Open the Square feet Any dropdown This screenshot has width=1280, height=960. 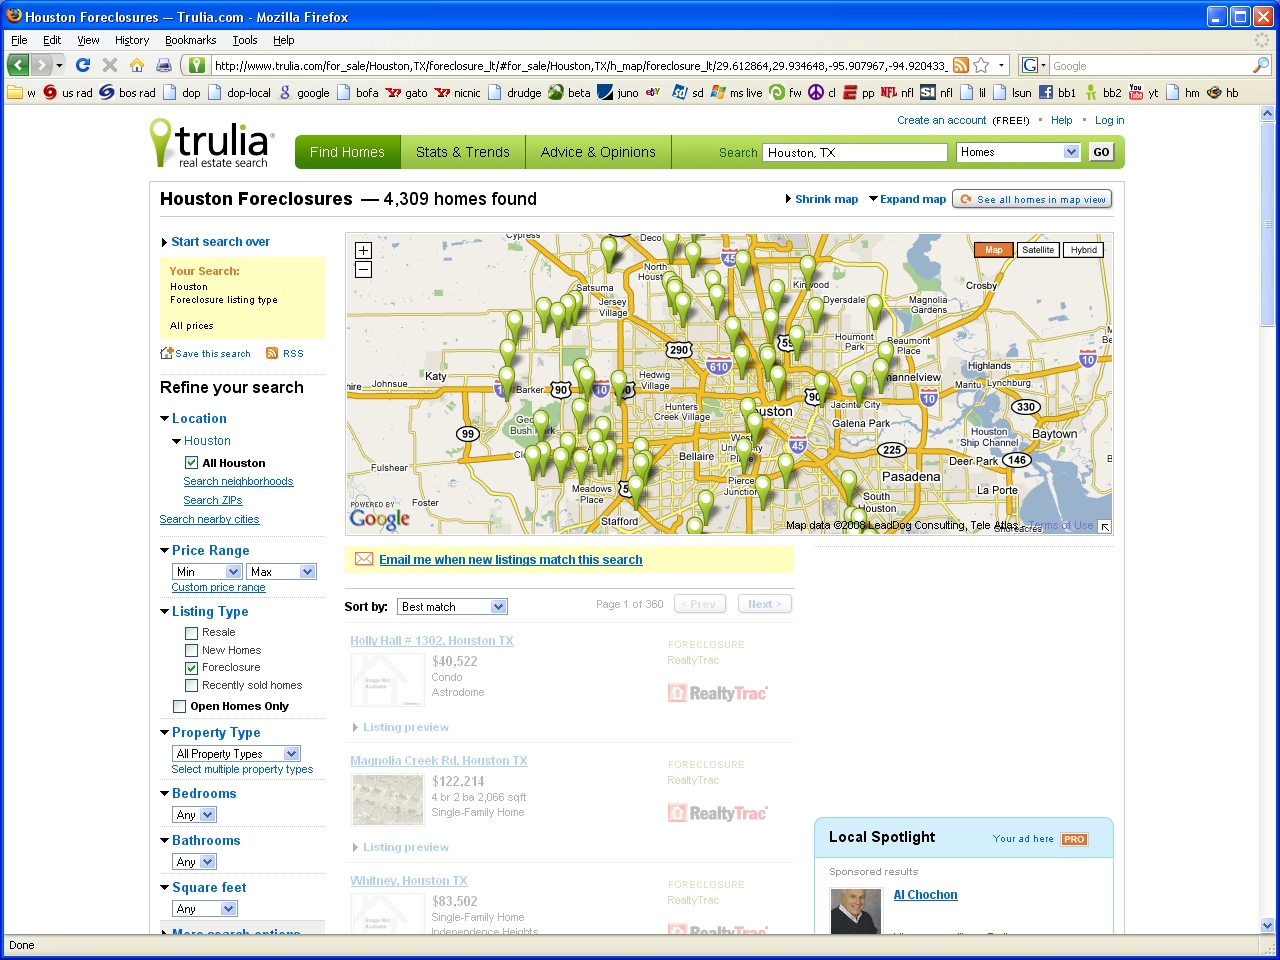tap(204, 909)
